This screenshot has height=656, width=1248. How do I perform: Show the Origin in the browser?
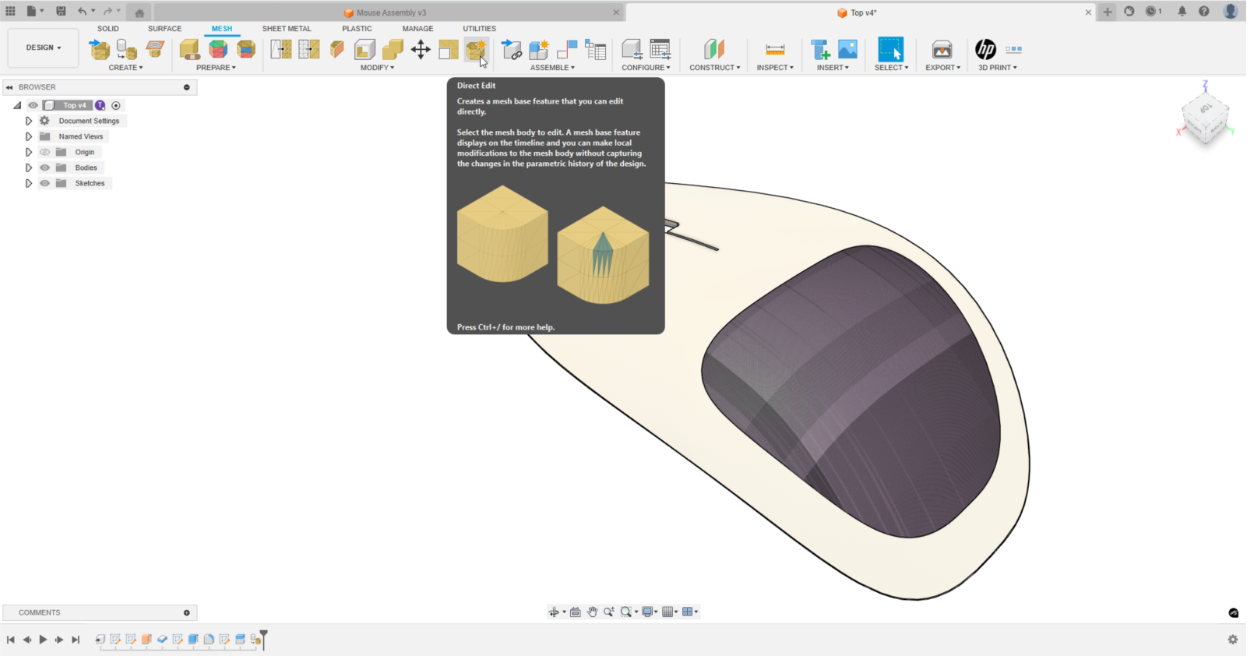(x=44, y=151)
